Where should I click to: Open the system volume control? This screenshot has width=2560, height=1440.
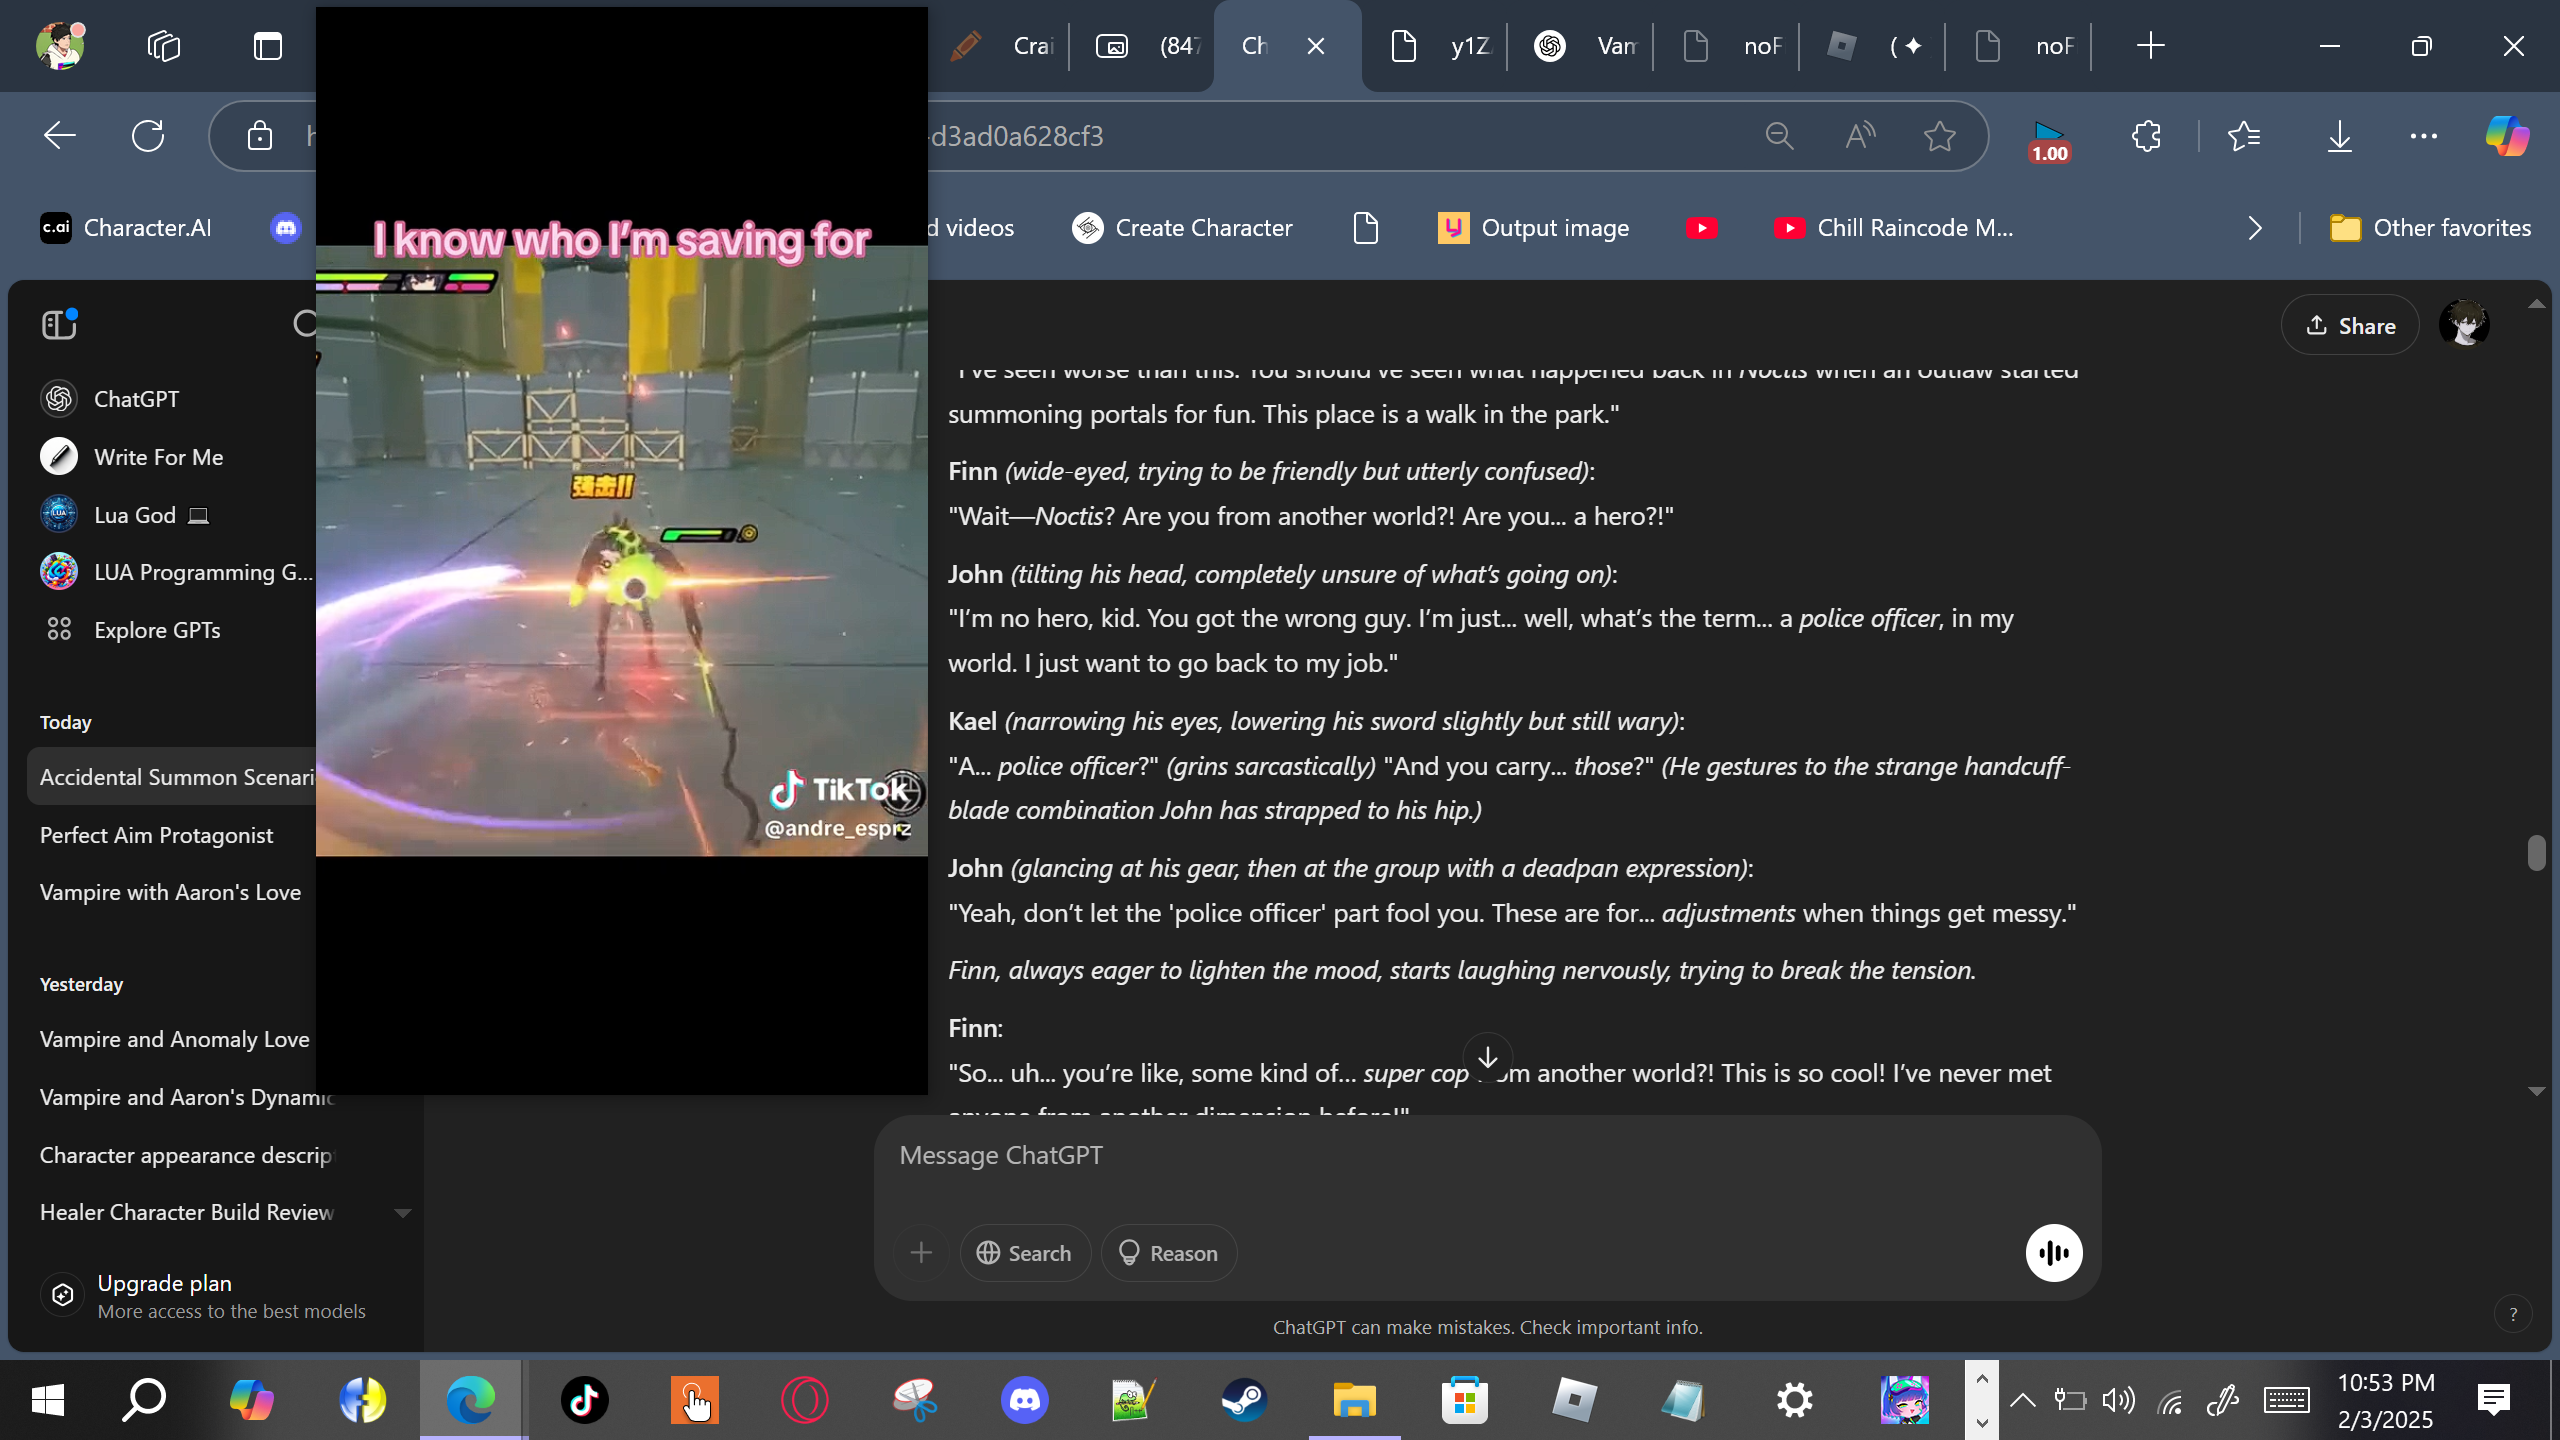2118,1400
